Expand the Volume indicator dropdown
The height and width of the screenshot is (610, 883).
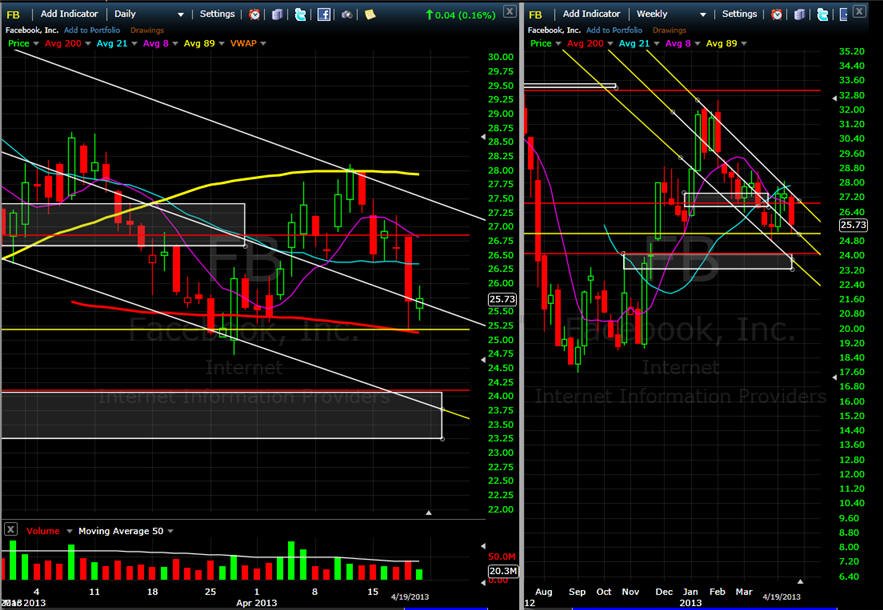pyautogui.click(x=69, y=531)
